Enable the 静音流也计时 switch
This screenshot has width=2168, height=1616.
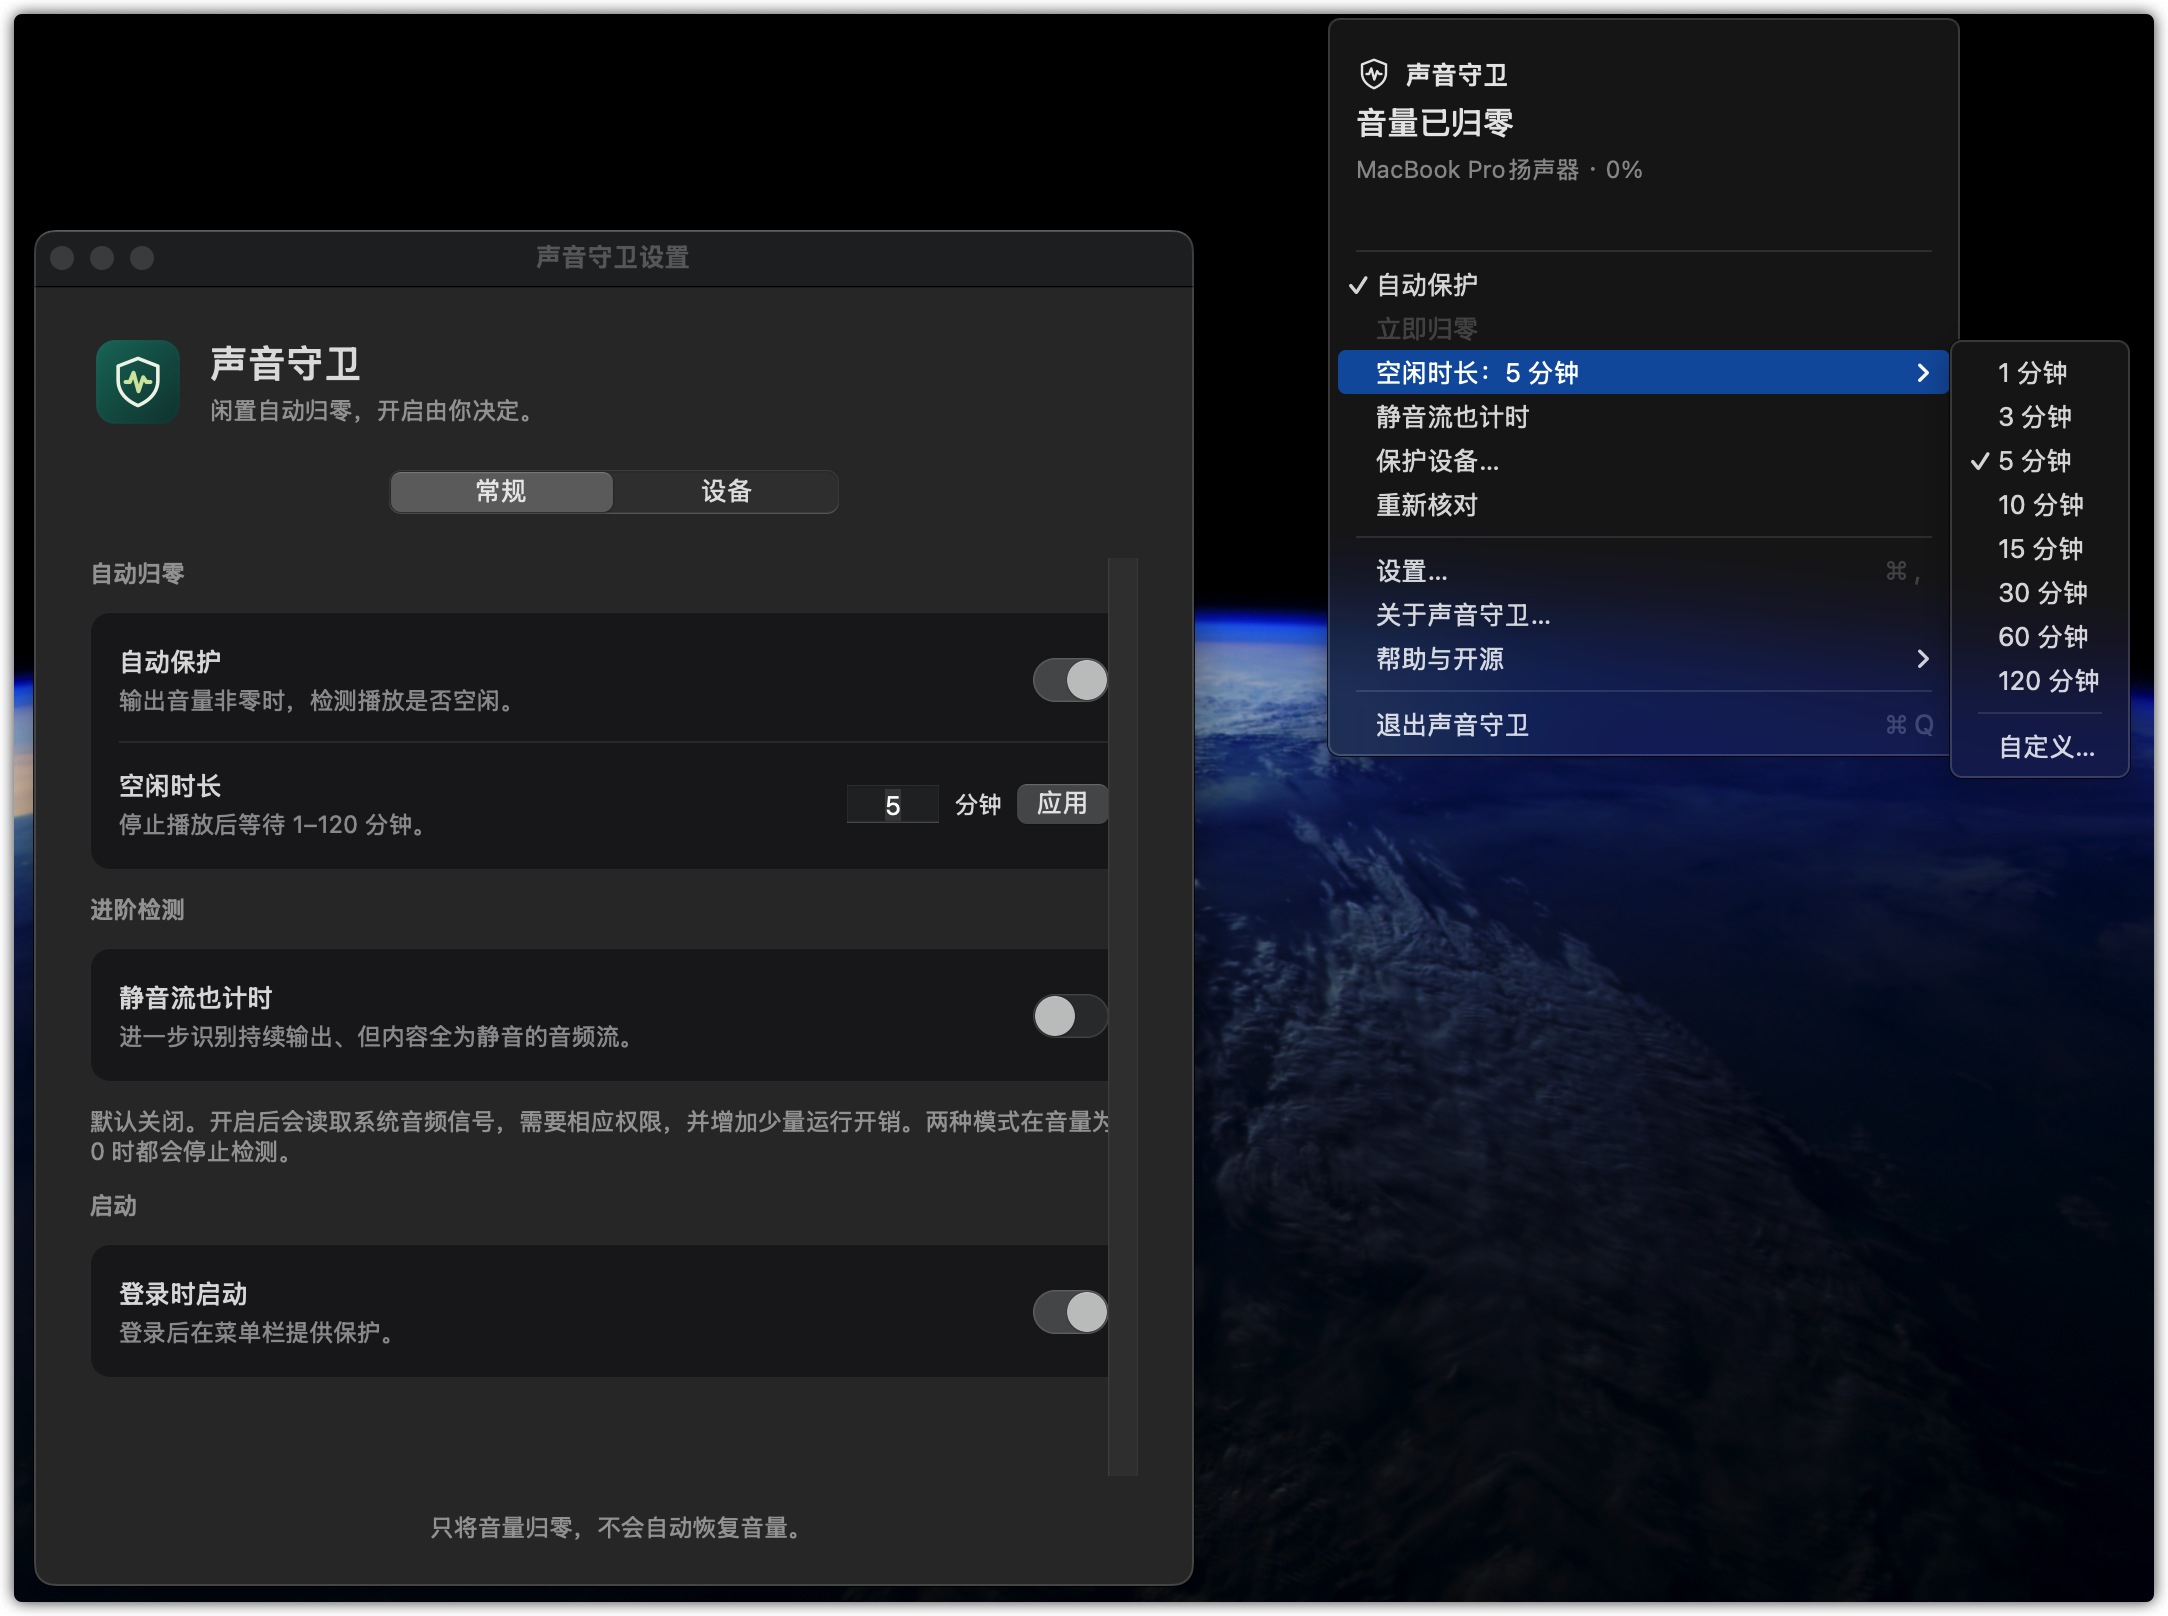[x=1070, y=1016]
